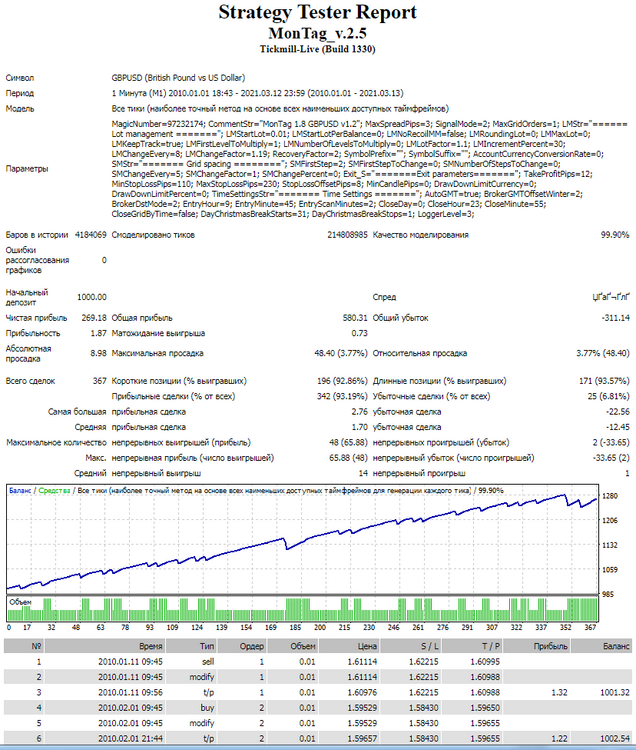The image size is (636, 750).
Task: Click the 185 x-axis tick label
Action: pos(295,627)
